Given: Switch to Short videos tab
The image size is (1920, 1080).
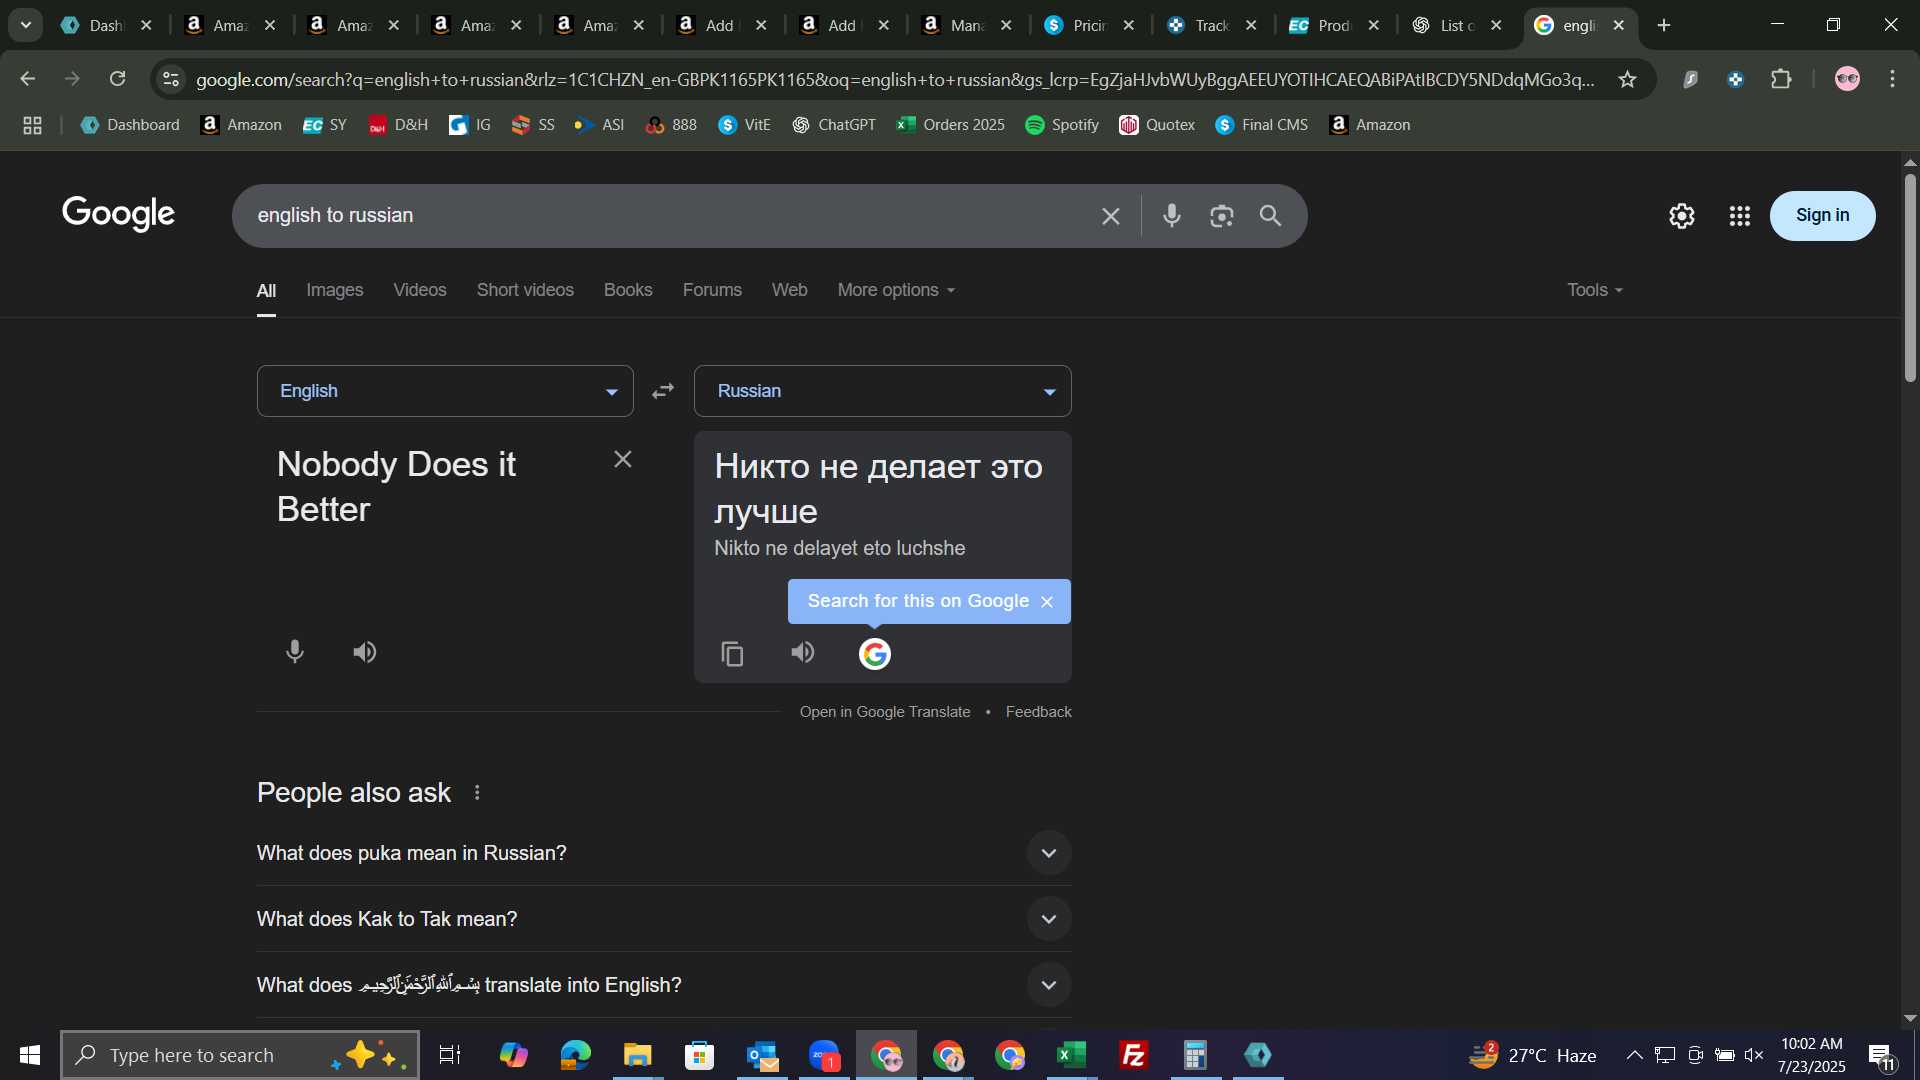Looking at the screenshot, I should (525, 290).
